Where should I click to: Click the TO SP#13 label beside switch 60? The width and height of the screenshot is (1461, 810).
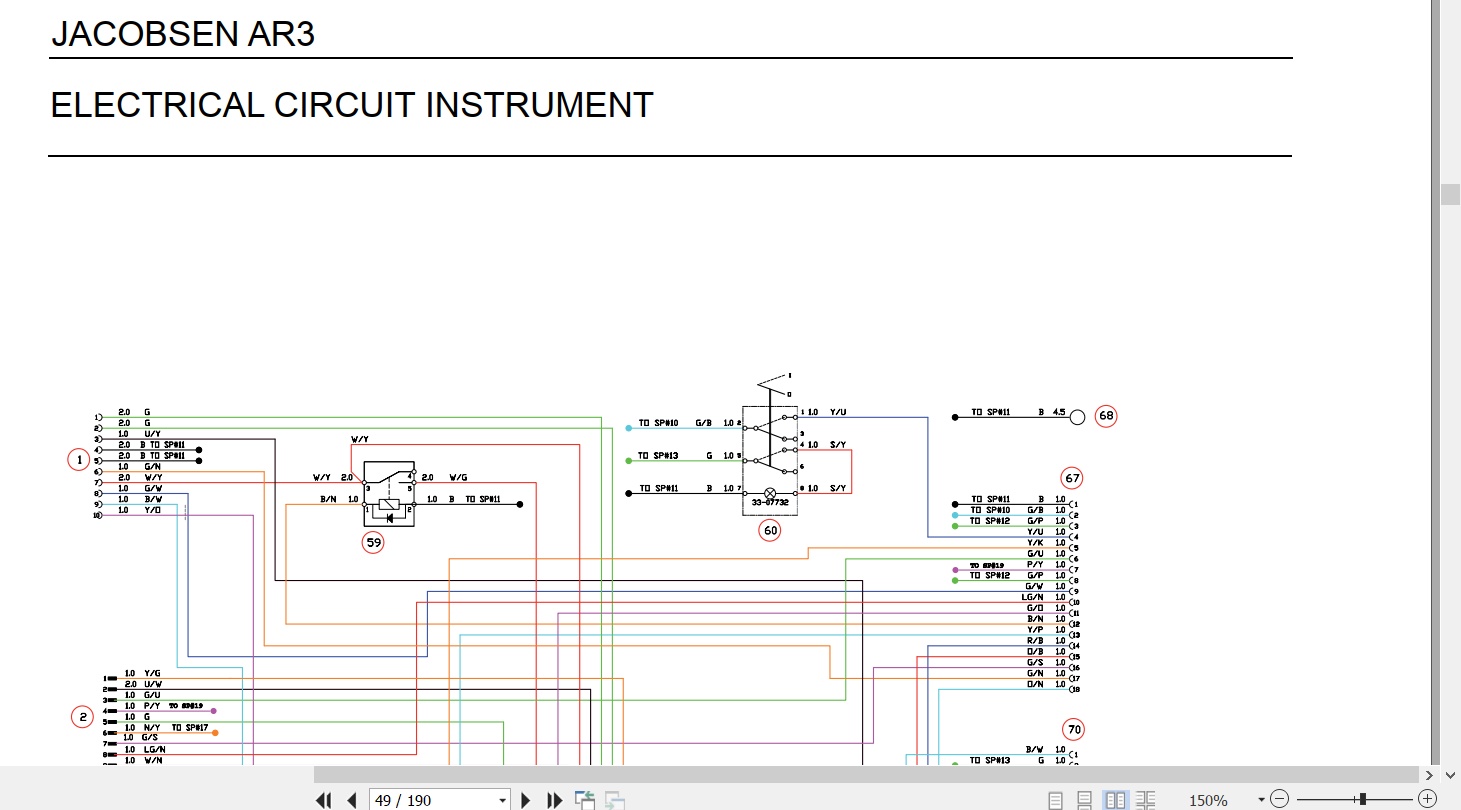point(658,455)
